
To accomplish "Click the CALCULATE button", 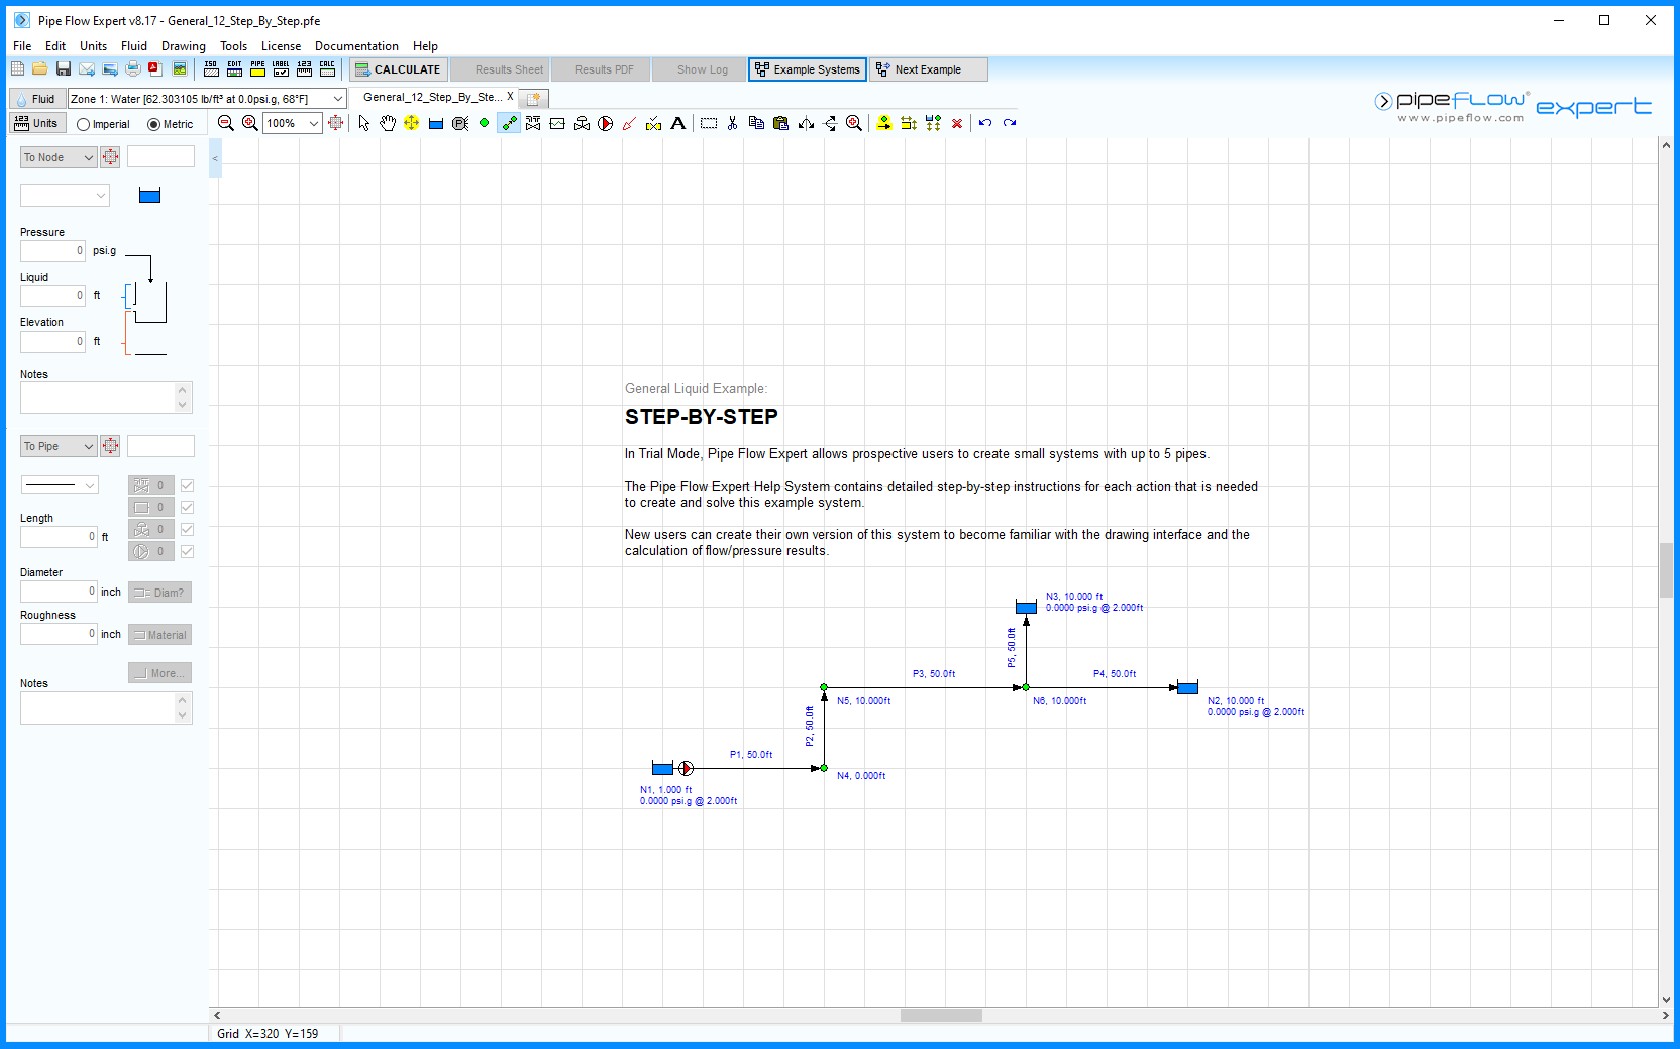I will [x=397, y=69].
